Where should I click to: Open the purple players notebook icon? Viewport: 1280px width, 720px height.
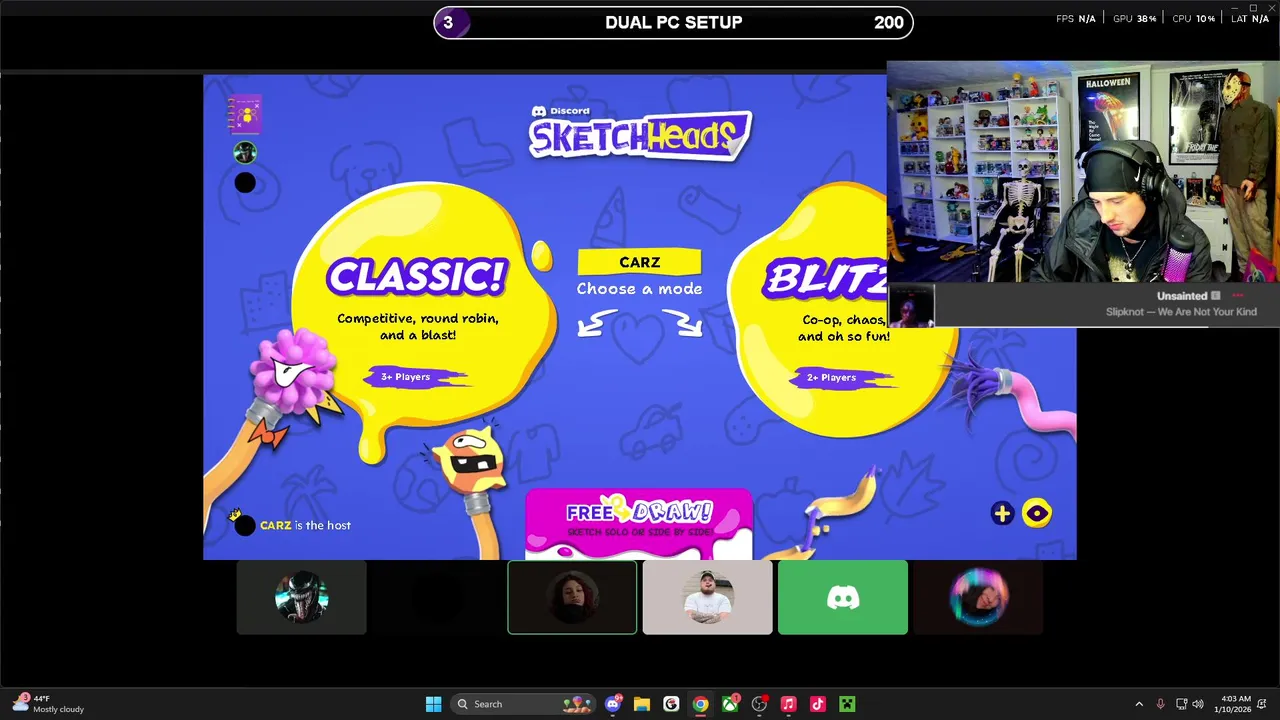[245, 115]
